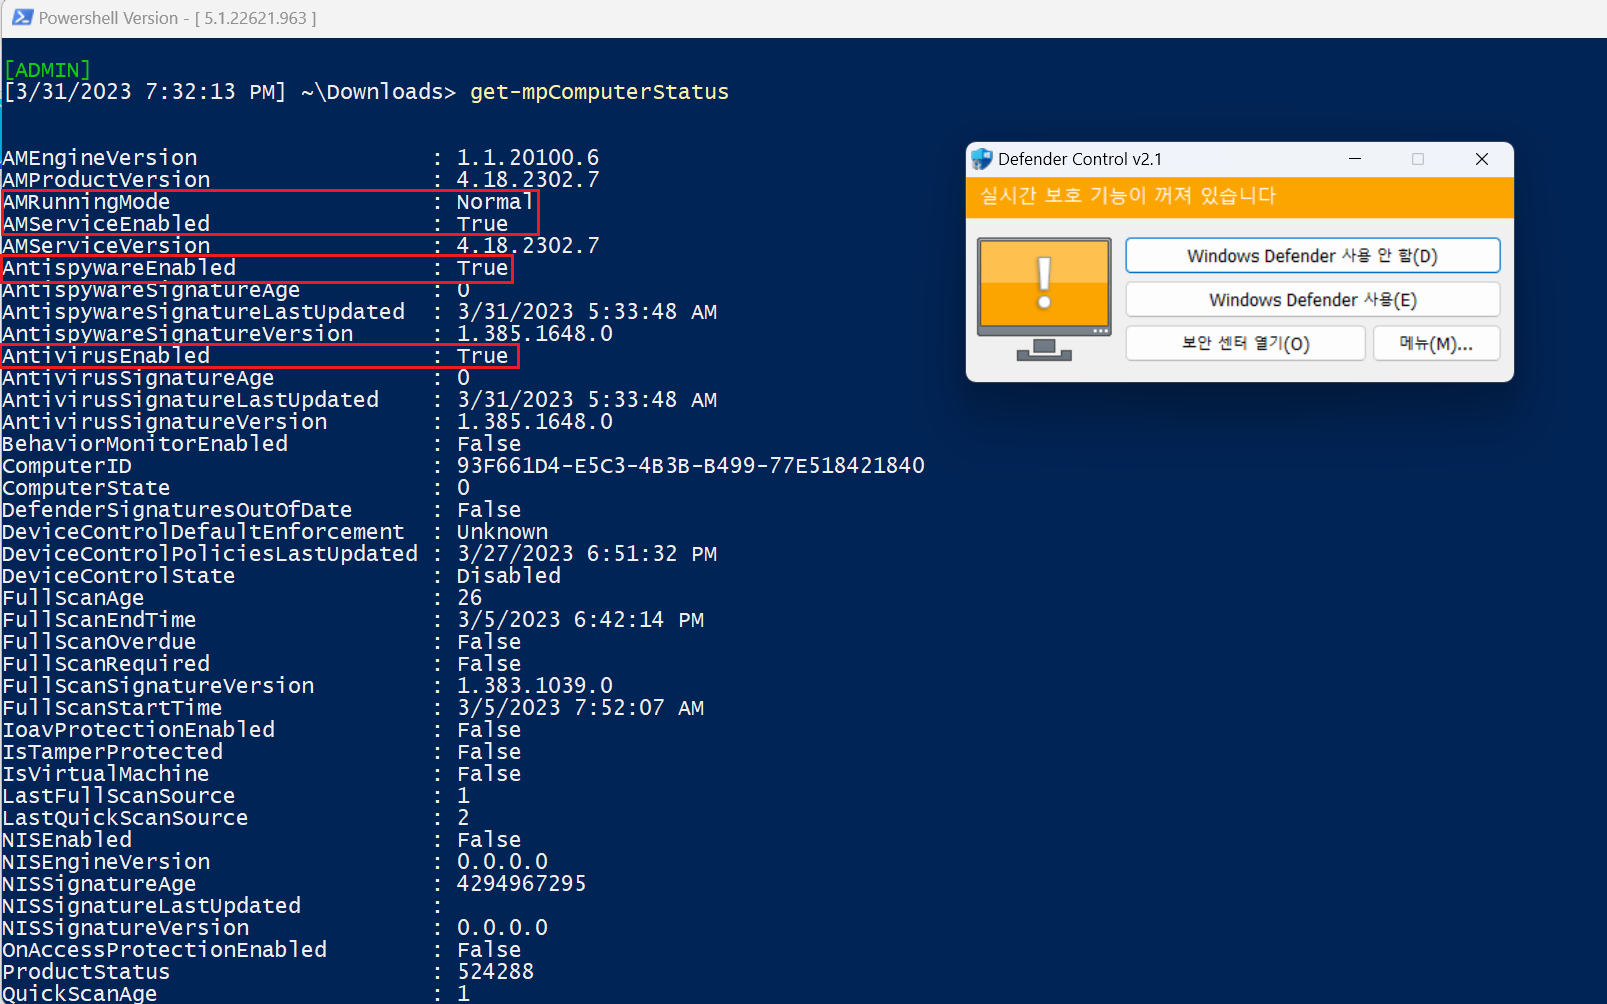Click the Defender Control v2.1 title text
Viewport: 1607px width, 1004px height.
click(1080, 159)
